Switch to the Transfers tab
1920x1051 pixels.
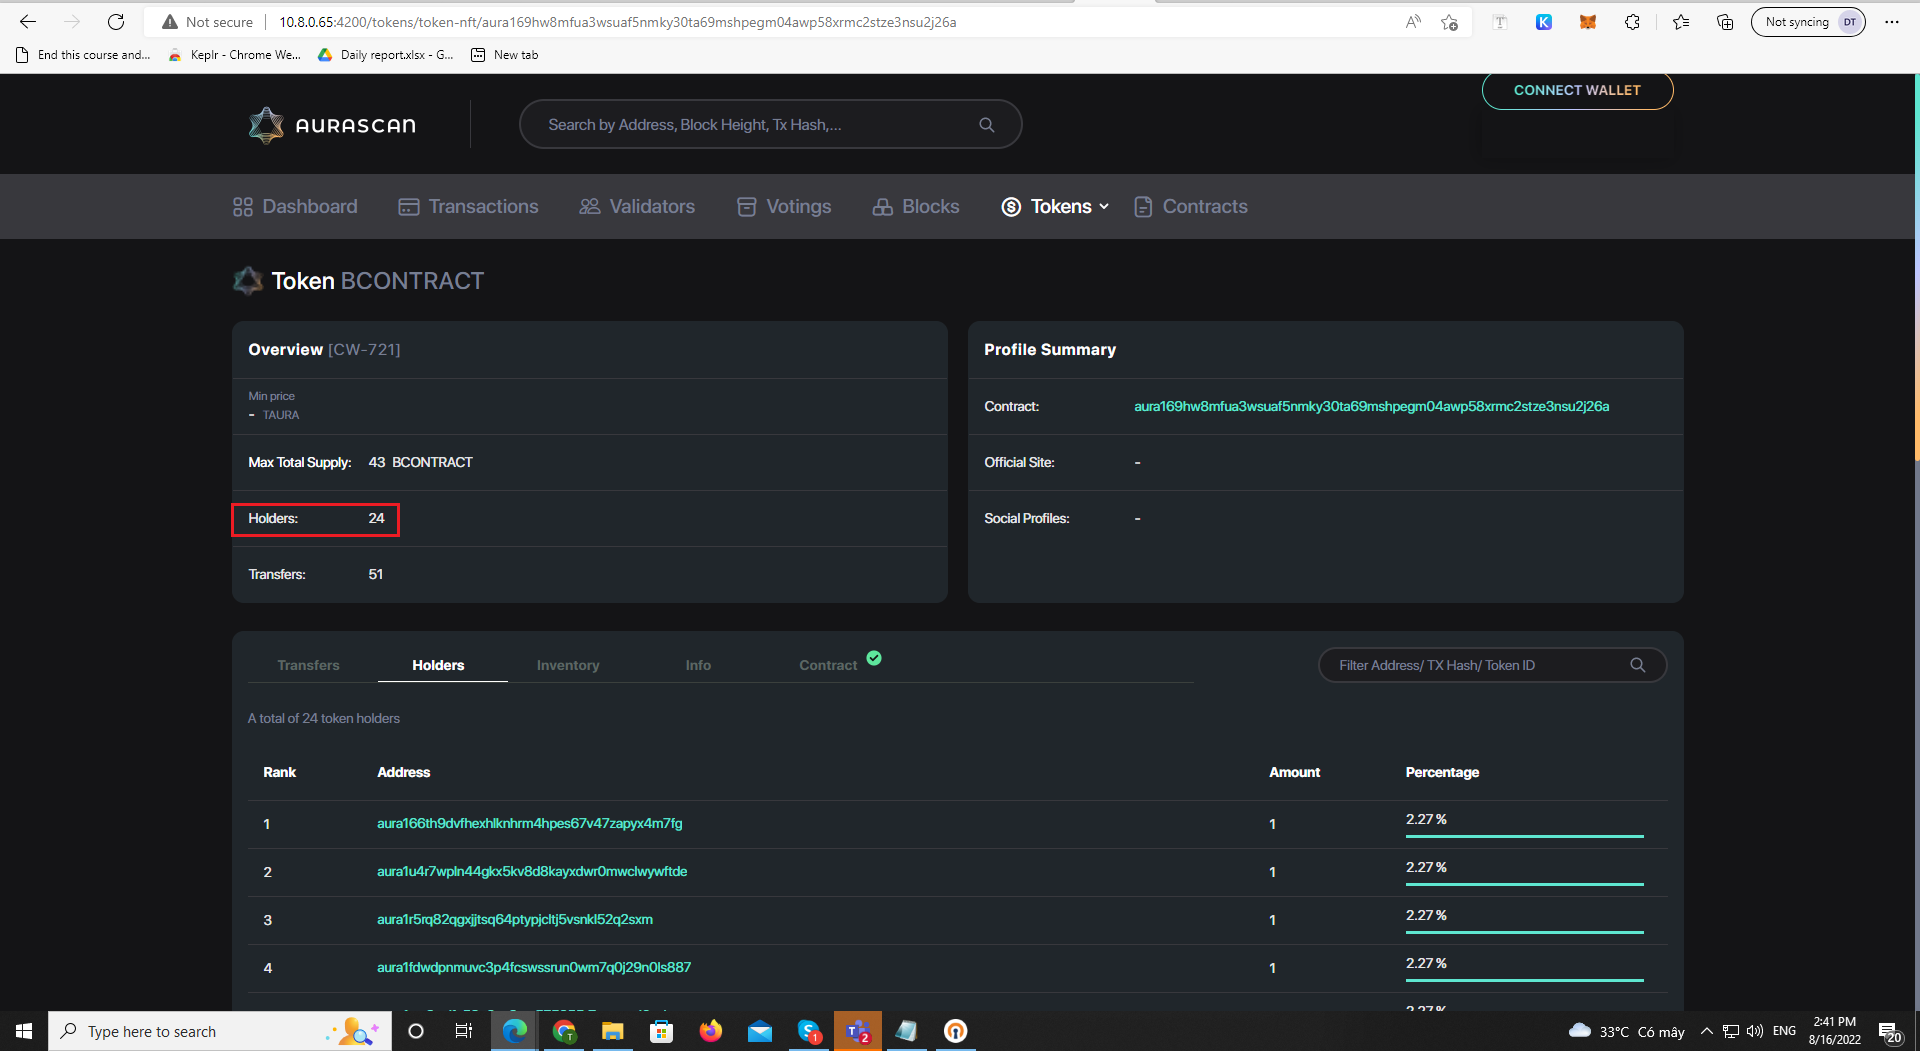(x=308, y=665)
